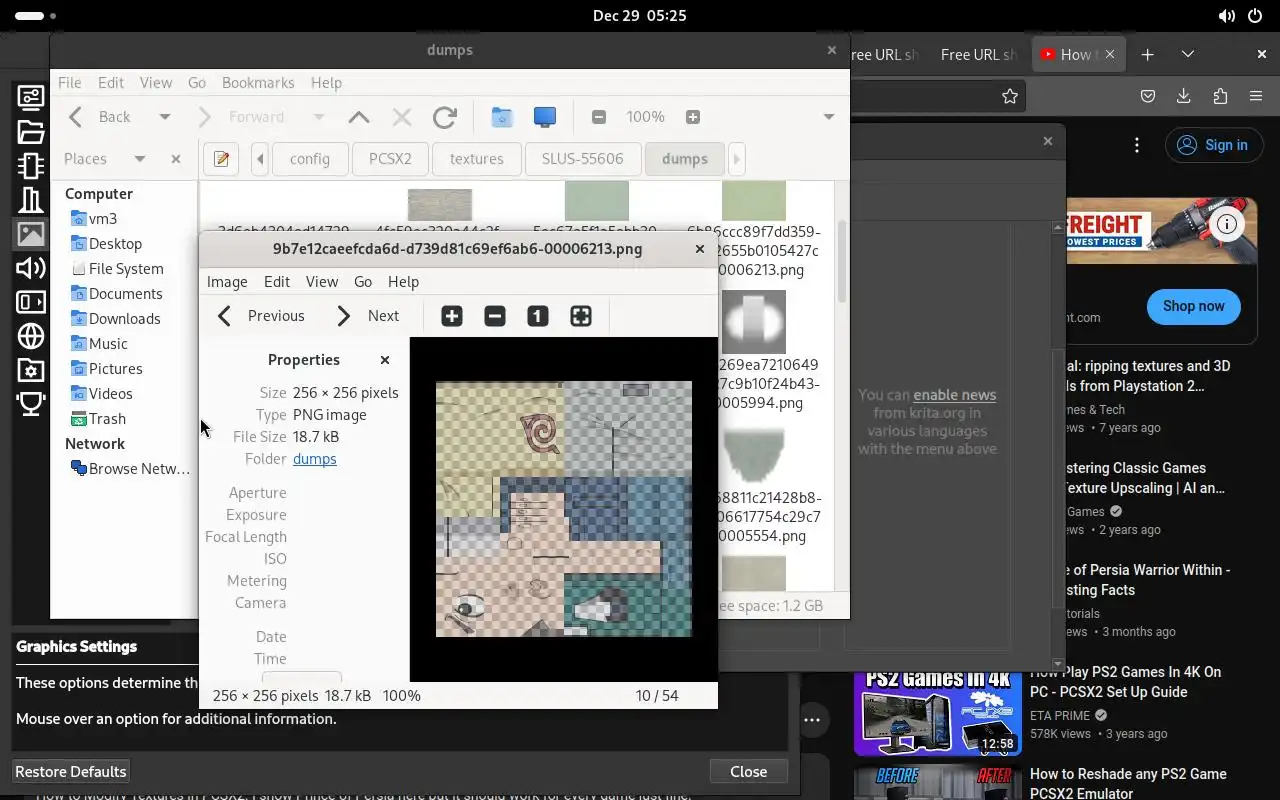Image resolution: width=1280 pixels, height=800 pixels.
Task: Show image at normal size
Action: click(538, 316)
